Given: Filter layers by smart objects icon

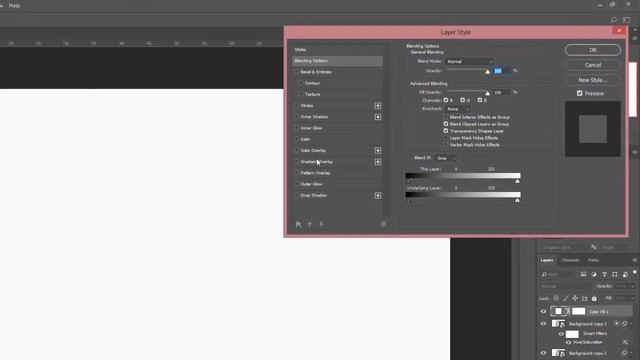Looking at the screenshot, I should click(x=625, y=274).
